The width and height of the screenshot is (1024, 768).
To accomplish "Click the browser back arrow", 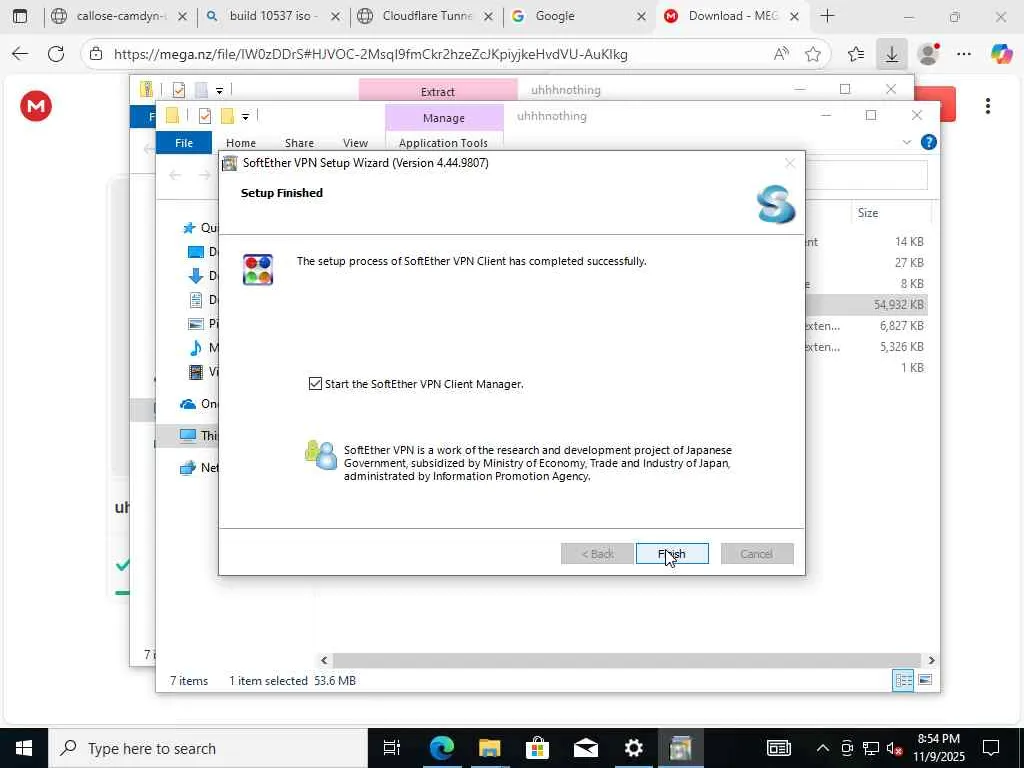I will pos(20,54).
